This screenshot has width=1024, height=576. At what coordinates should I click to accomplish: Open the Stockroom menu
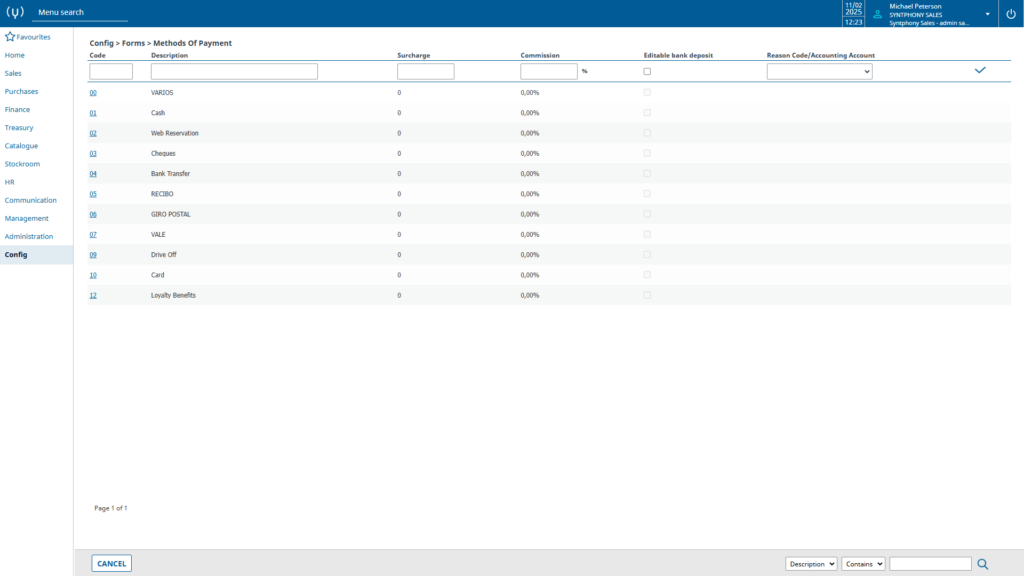pos(22,164)
